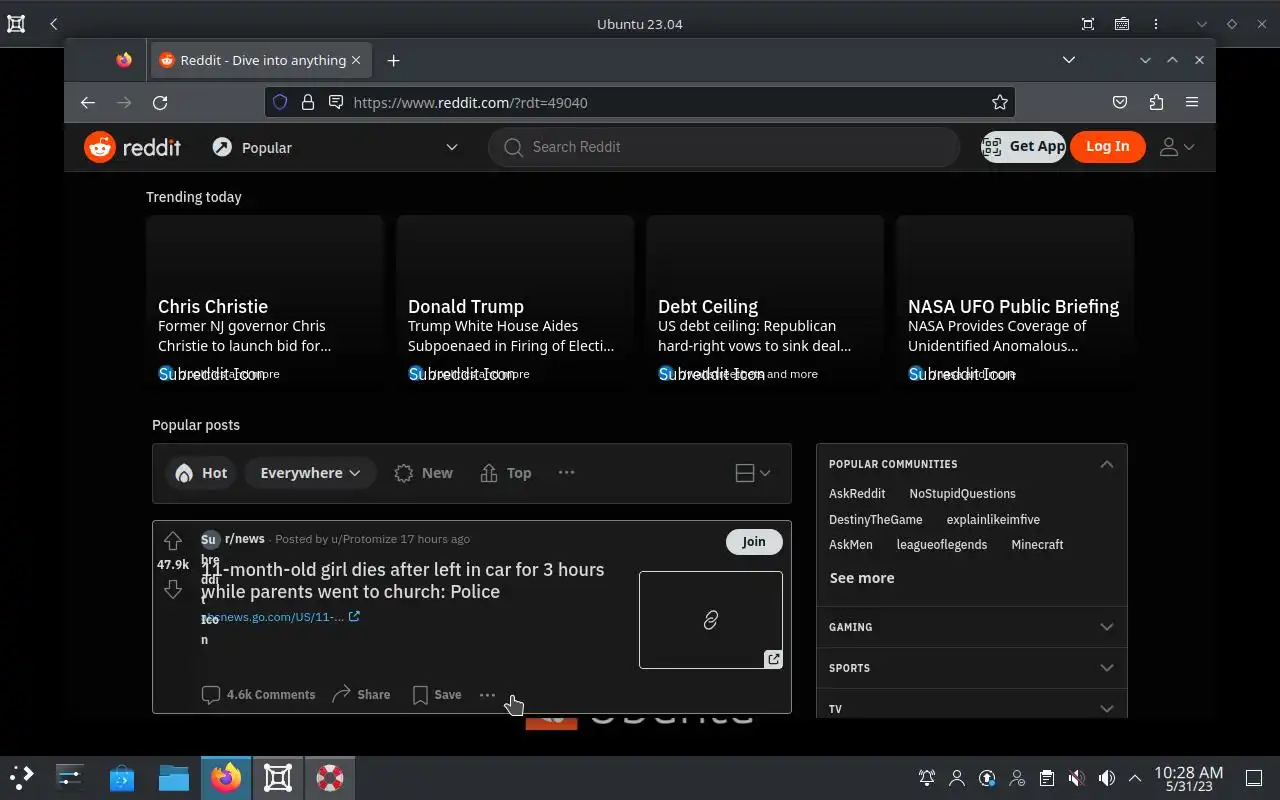Open the user account menu dropdown

pyautogui.click(x=1176, y=147)
